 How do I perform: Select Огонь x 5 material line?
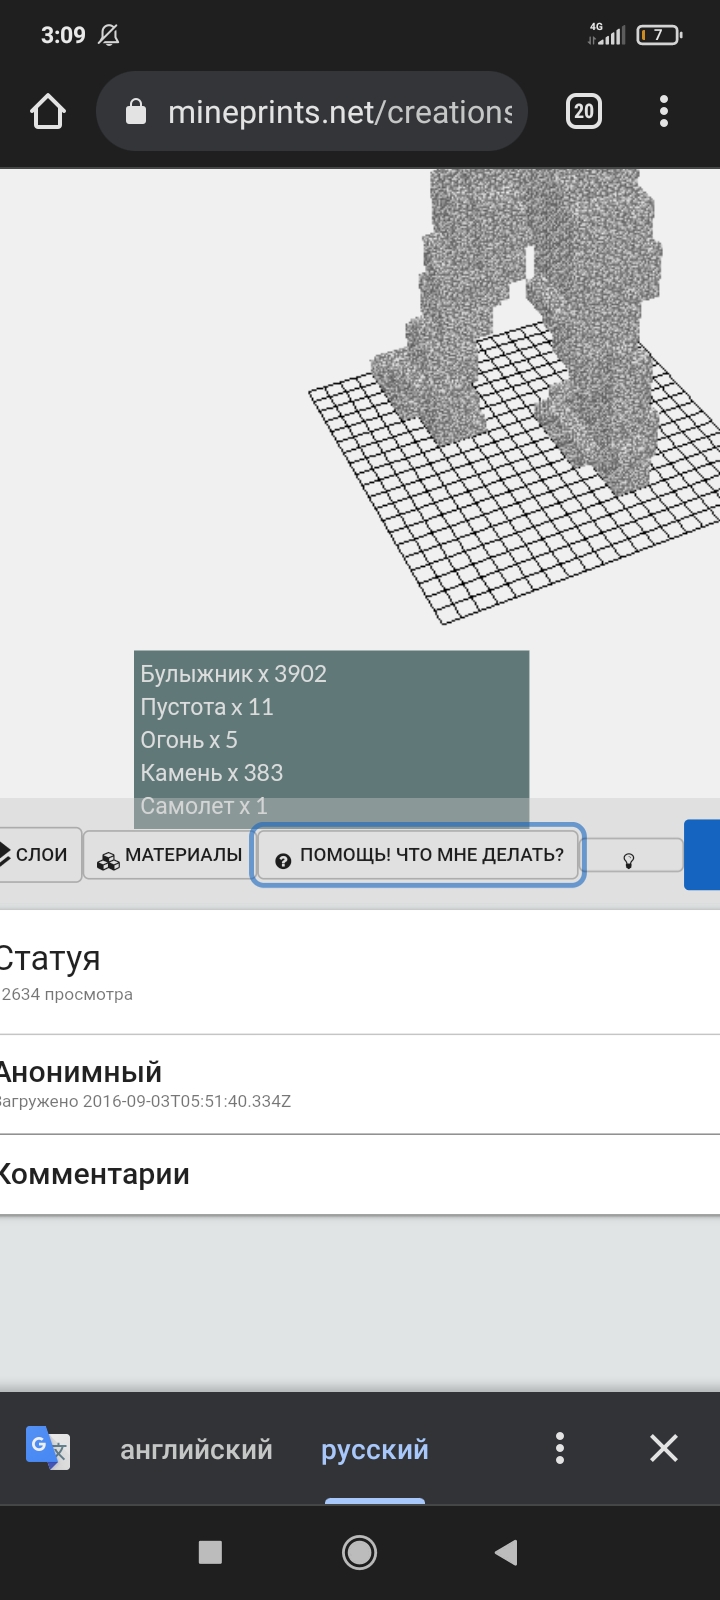click(189, 740)
